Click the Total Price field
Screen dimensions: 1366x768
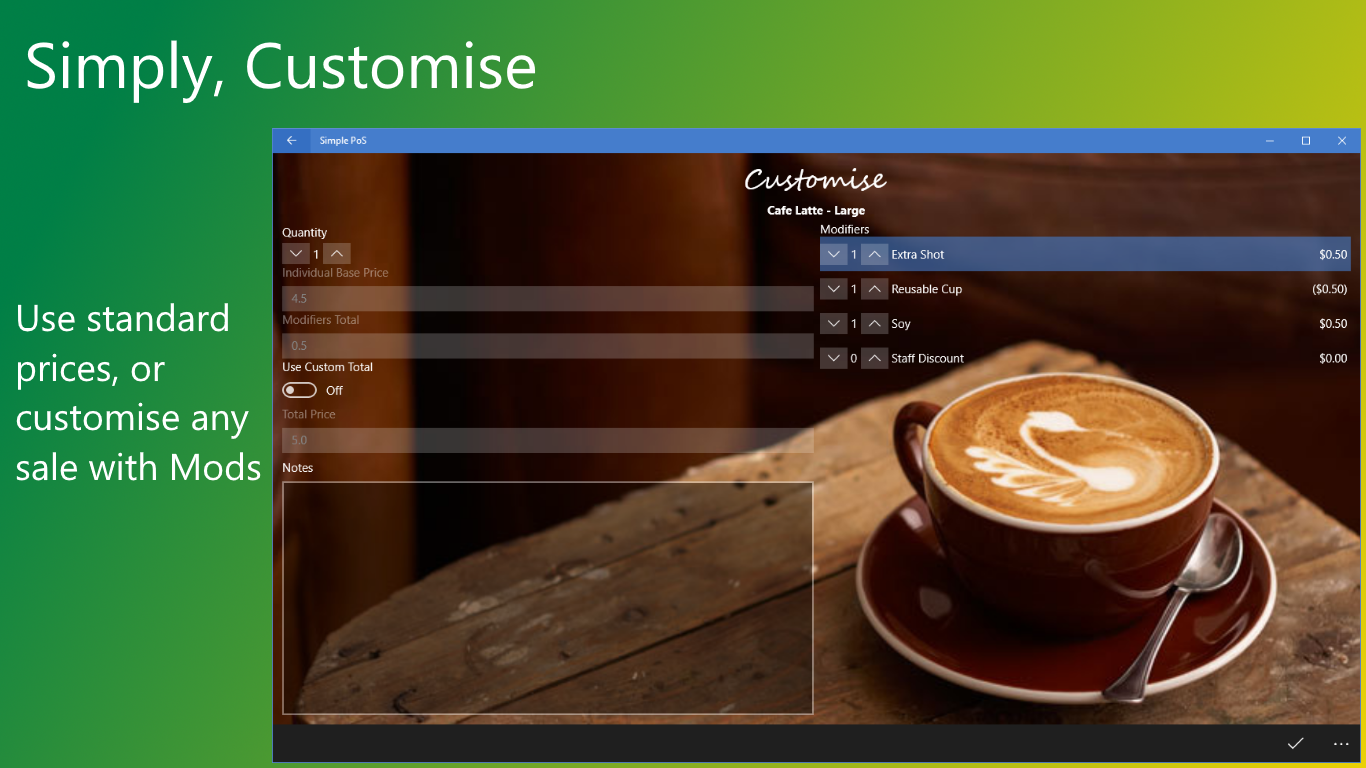pyautogui.click(x=546, y=440)
